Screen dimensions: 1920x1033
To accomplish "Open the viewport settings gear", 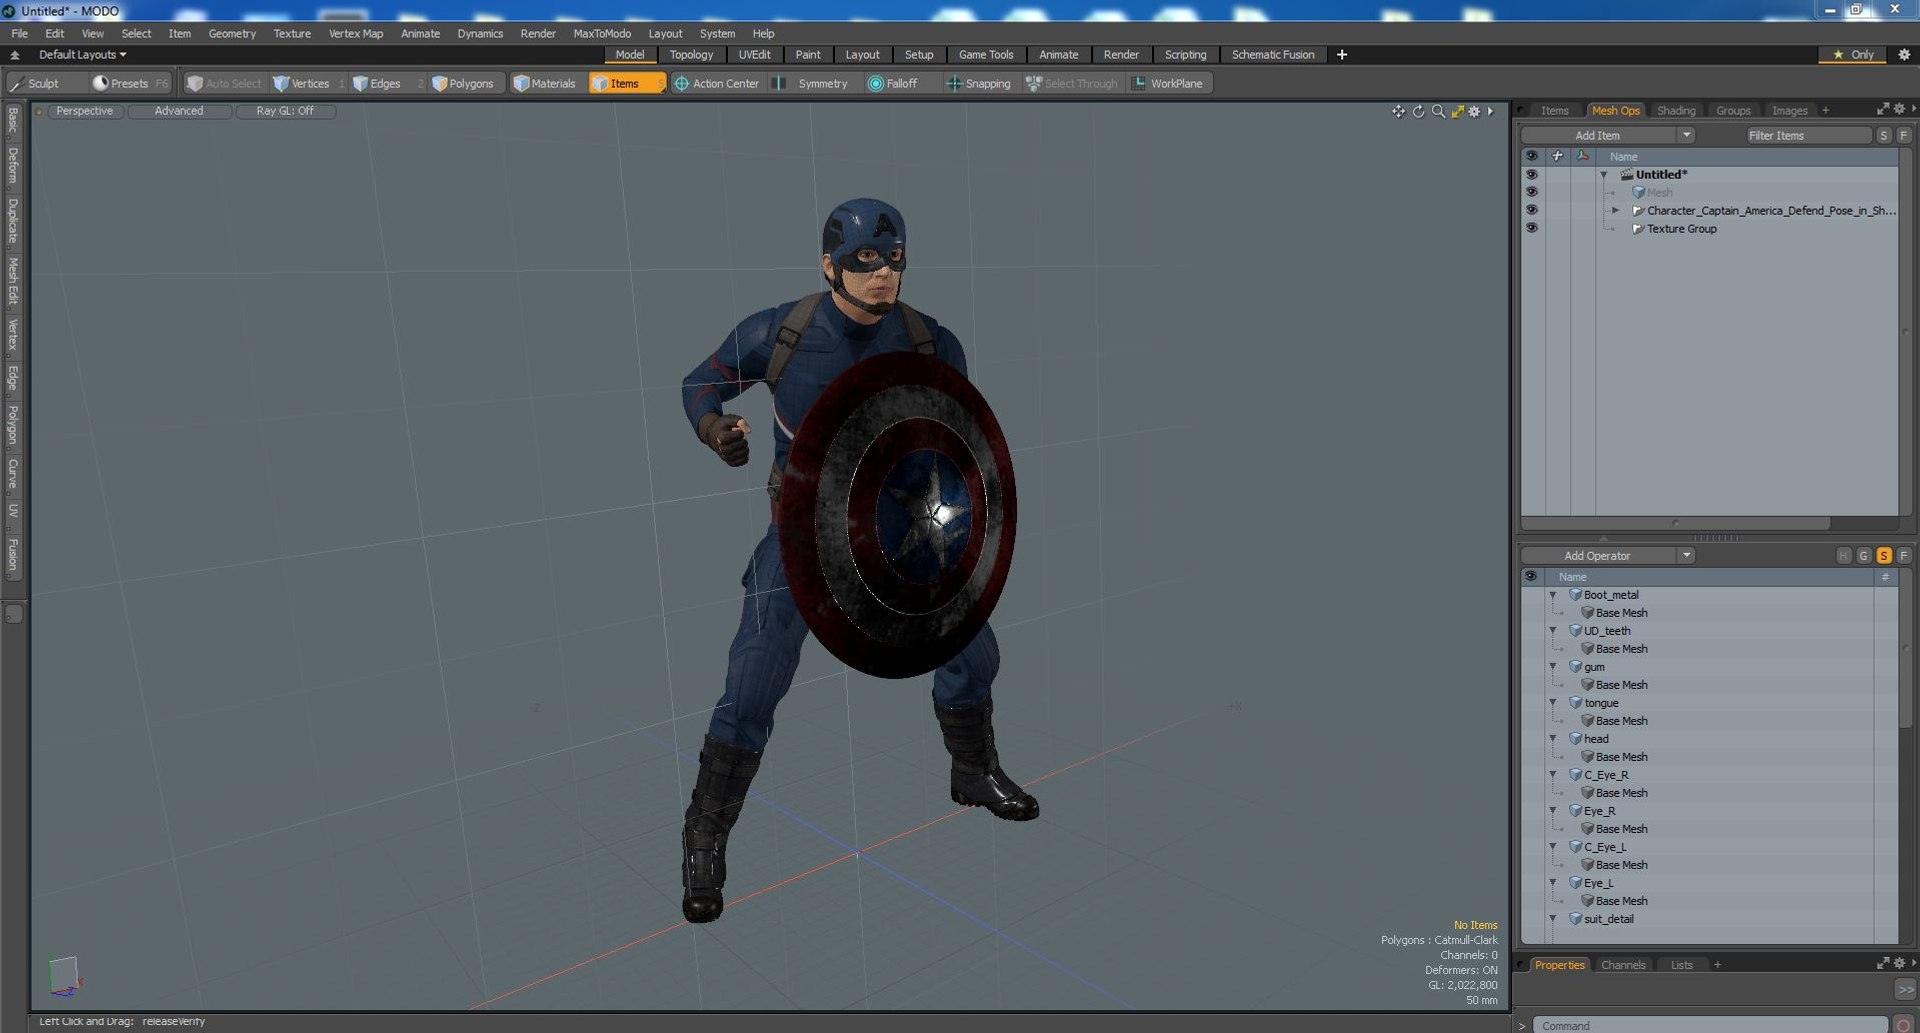I will click(x=1474, y=111).
